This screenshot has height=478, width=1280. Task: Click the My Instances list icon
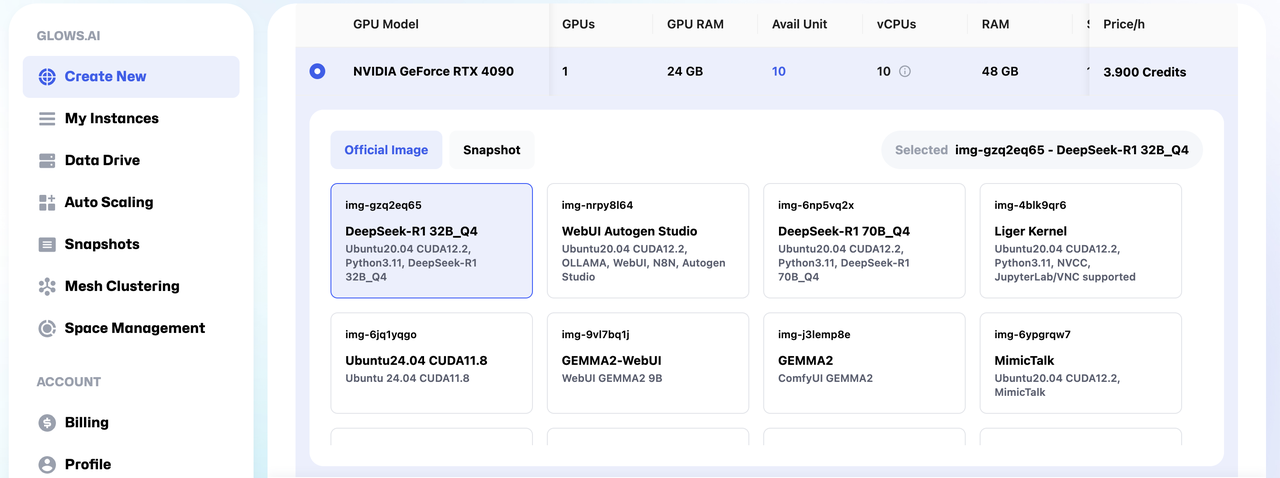[x=47, y=119]
